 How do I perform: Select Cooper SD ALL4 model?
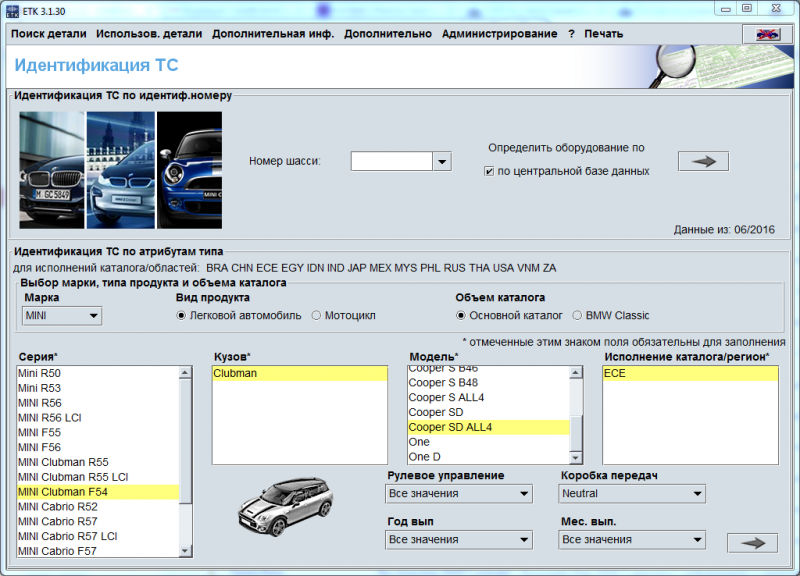(x=488, y=427)
